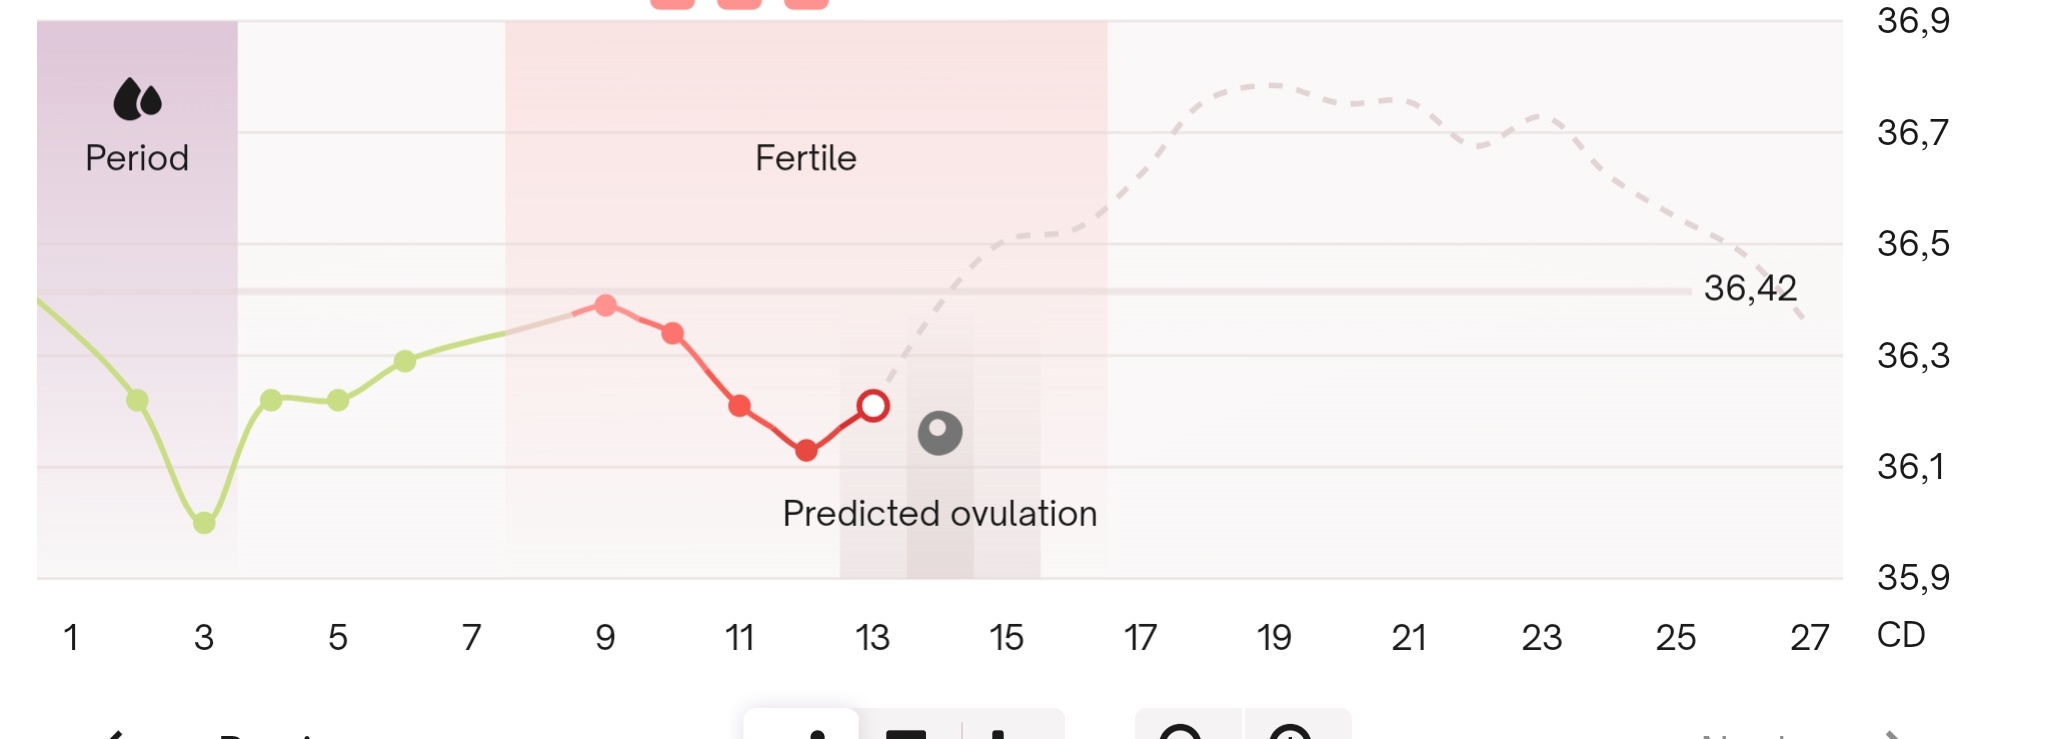This screenshot has width=2046, height=739.
Task: Go to previous cycle with left chevron
Action: pyautogui.click(x=112, y=734)
